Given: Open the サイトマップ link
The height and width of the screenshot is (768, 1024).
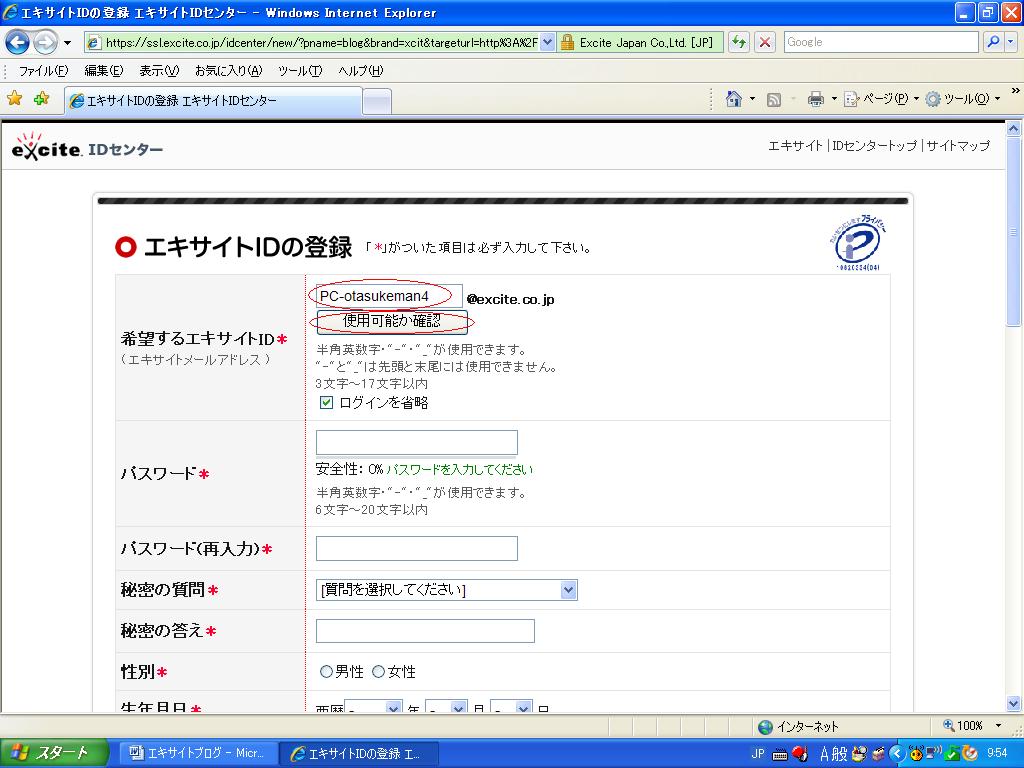Looking at the screenshot, I should [958, 146].
